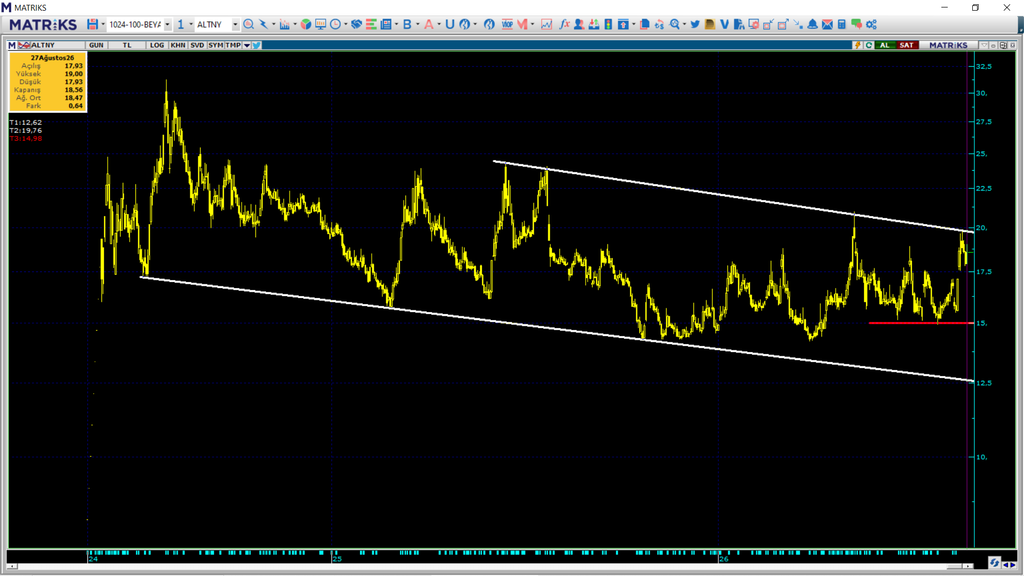
Task: Click the traffic light icon
Action: click(x=608, y=24)
